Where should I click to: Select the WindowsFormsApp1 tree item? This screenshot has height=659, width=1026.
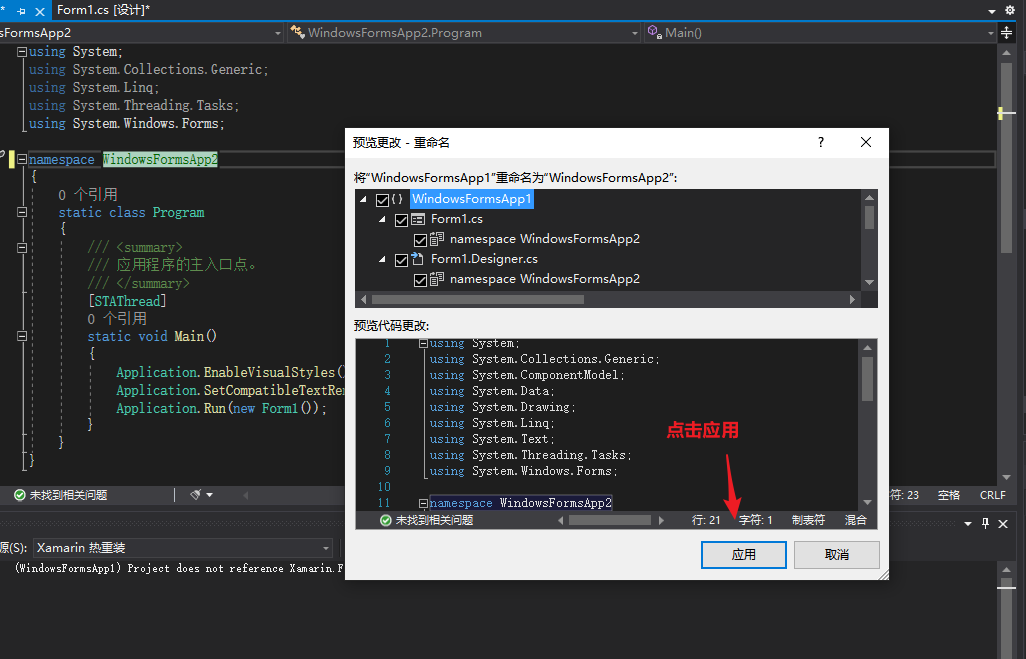point(472,199)
